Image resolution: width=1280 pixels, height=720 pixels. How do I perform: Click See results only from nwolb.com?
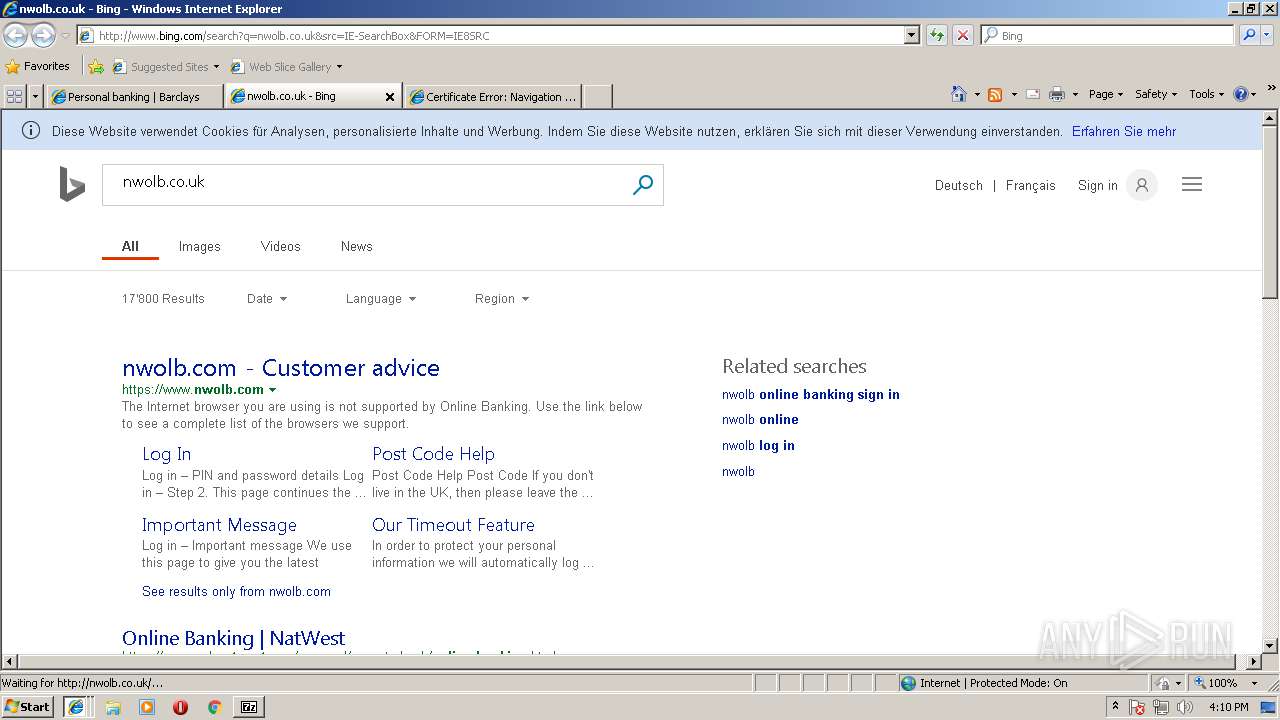pyautogui.click(x=236, y=592)
